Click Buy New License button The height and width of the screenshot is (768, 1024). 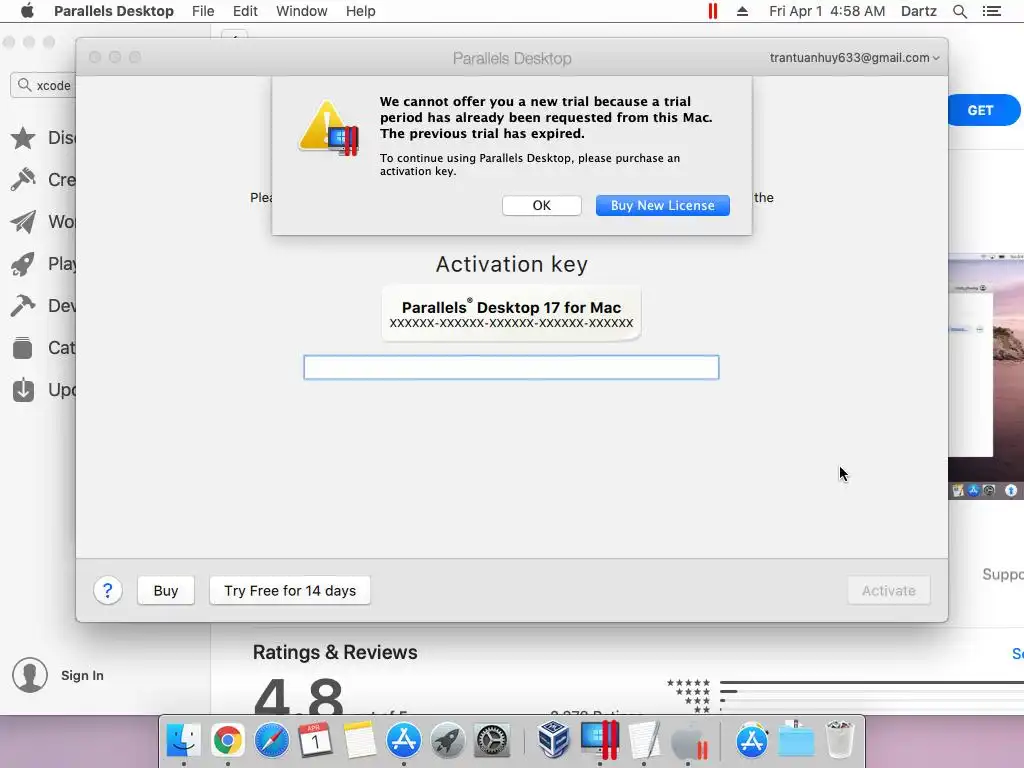[x=662, y=205]
